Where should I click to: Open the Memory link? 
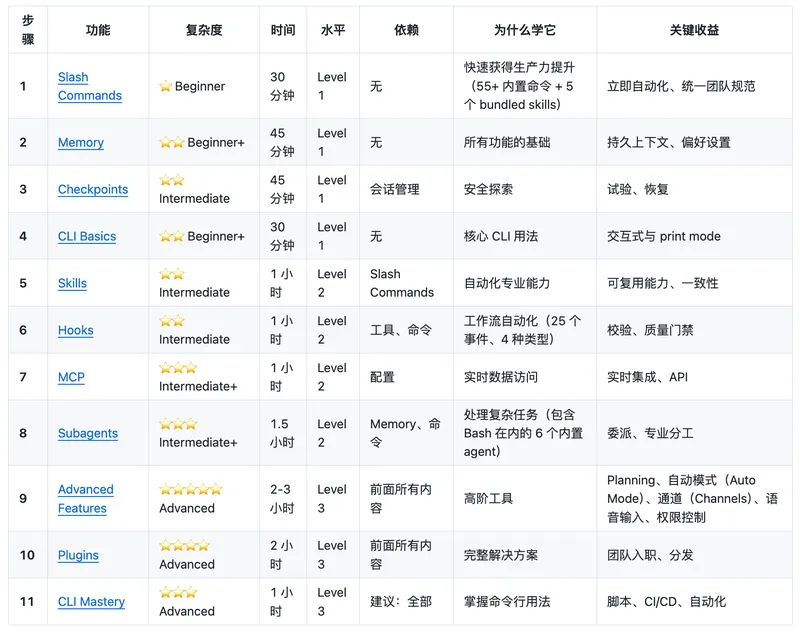(81, 142)
